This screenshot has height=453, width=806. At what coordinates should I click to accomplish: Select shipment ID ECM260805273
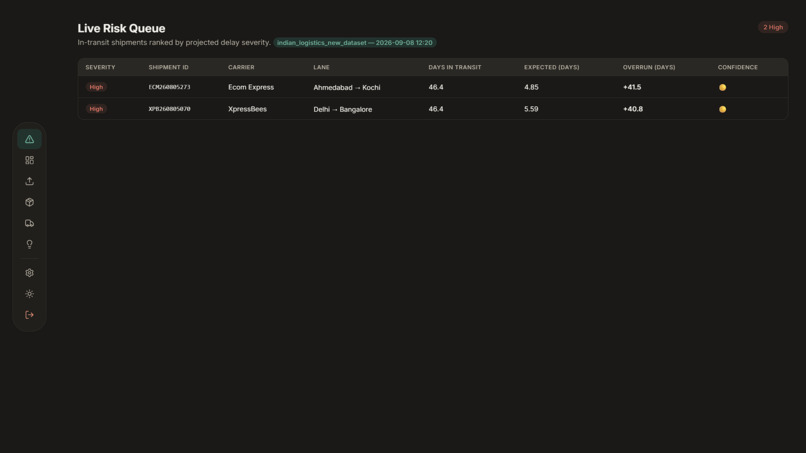(x=170, y=87)
